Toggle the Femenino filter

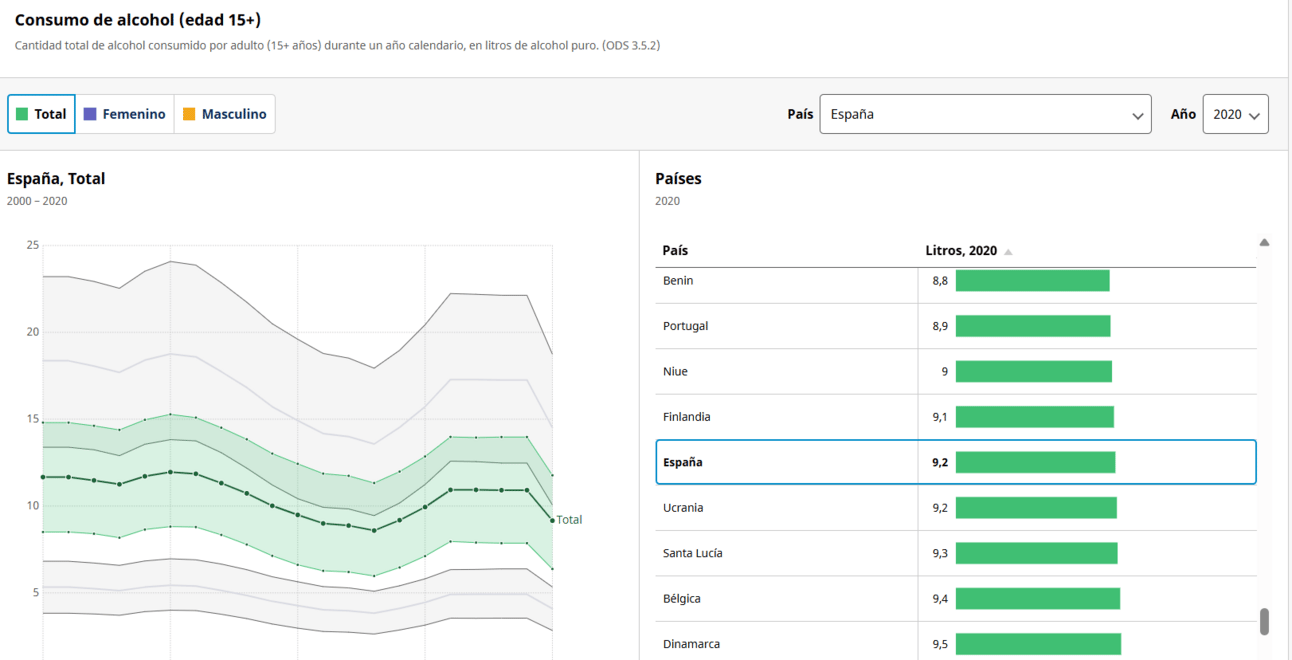[x=125, y=114]
